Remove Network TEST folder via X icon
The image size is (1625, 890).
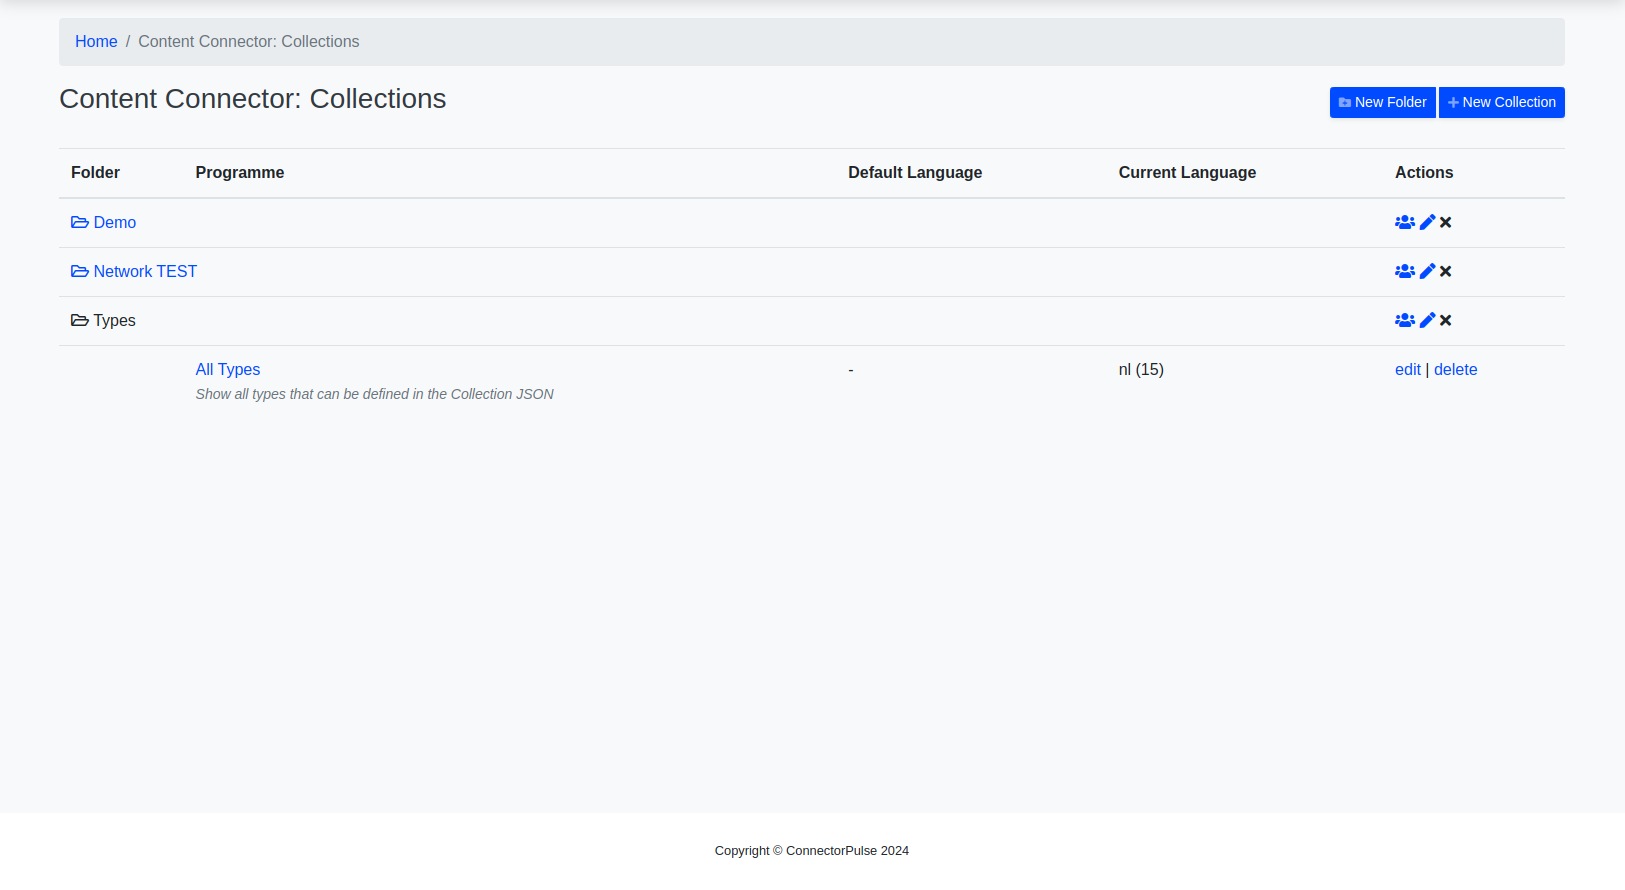1445,271
